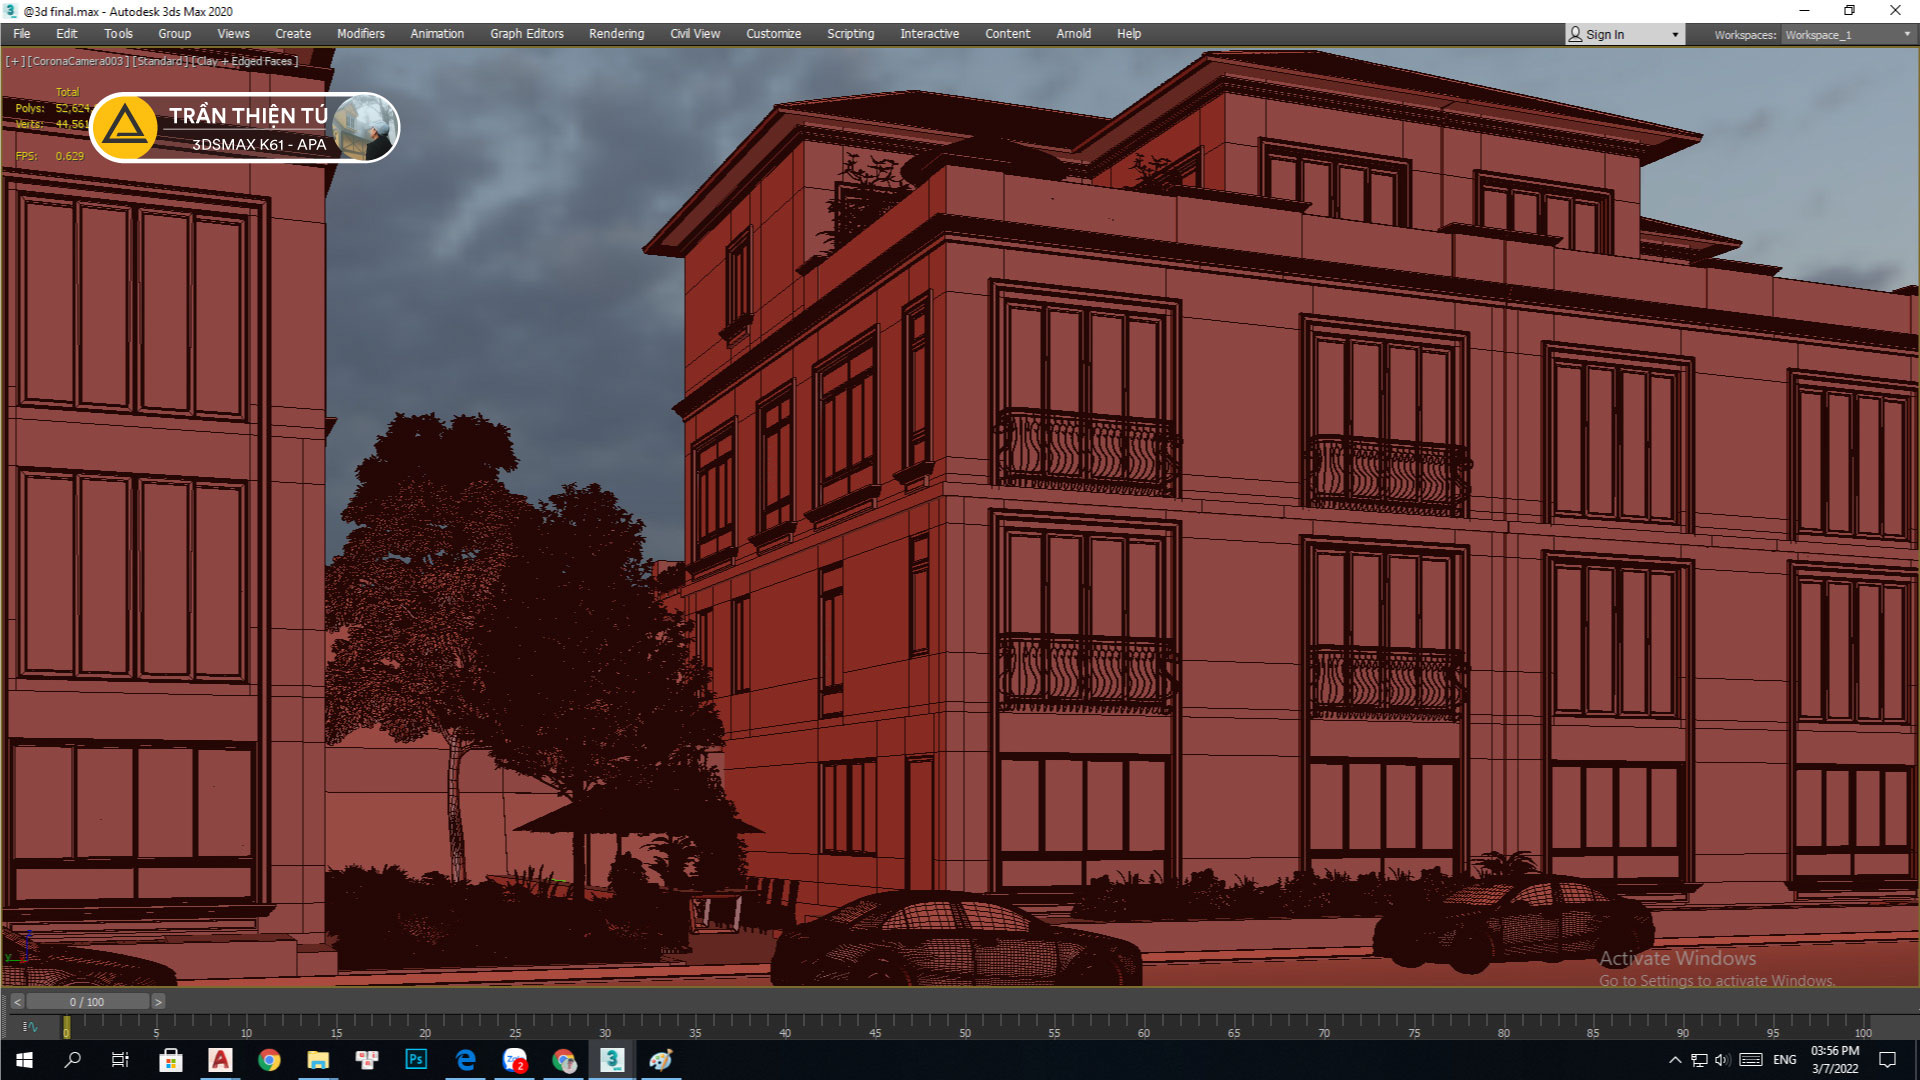Screen dimensions: 1920x1080
Task: Open Zalo chat app in taskbar
Action: (x=515, y=1060)
